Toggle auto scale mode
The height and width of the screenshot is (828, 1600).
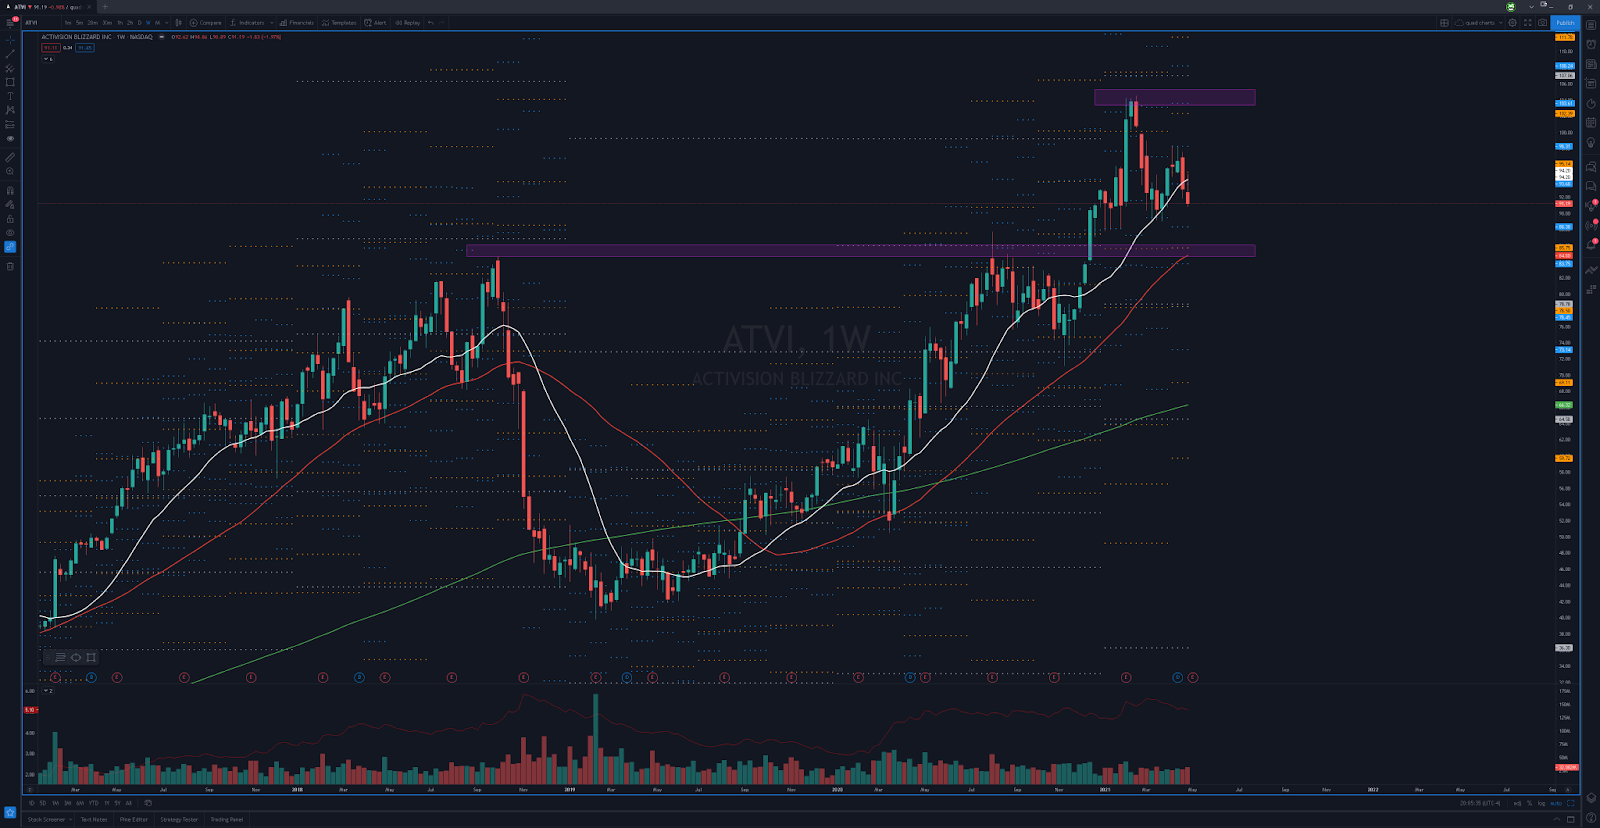(1556, 803)
